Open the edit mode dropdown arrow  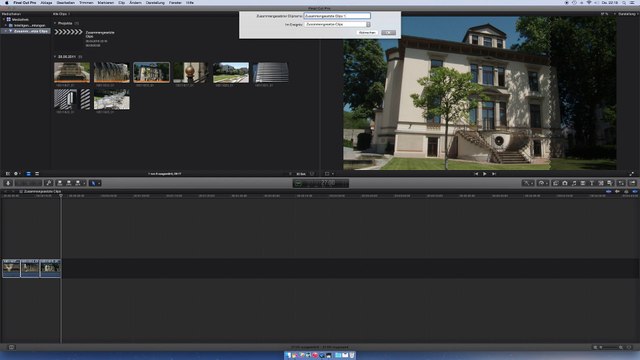tap(84, 183)
